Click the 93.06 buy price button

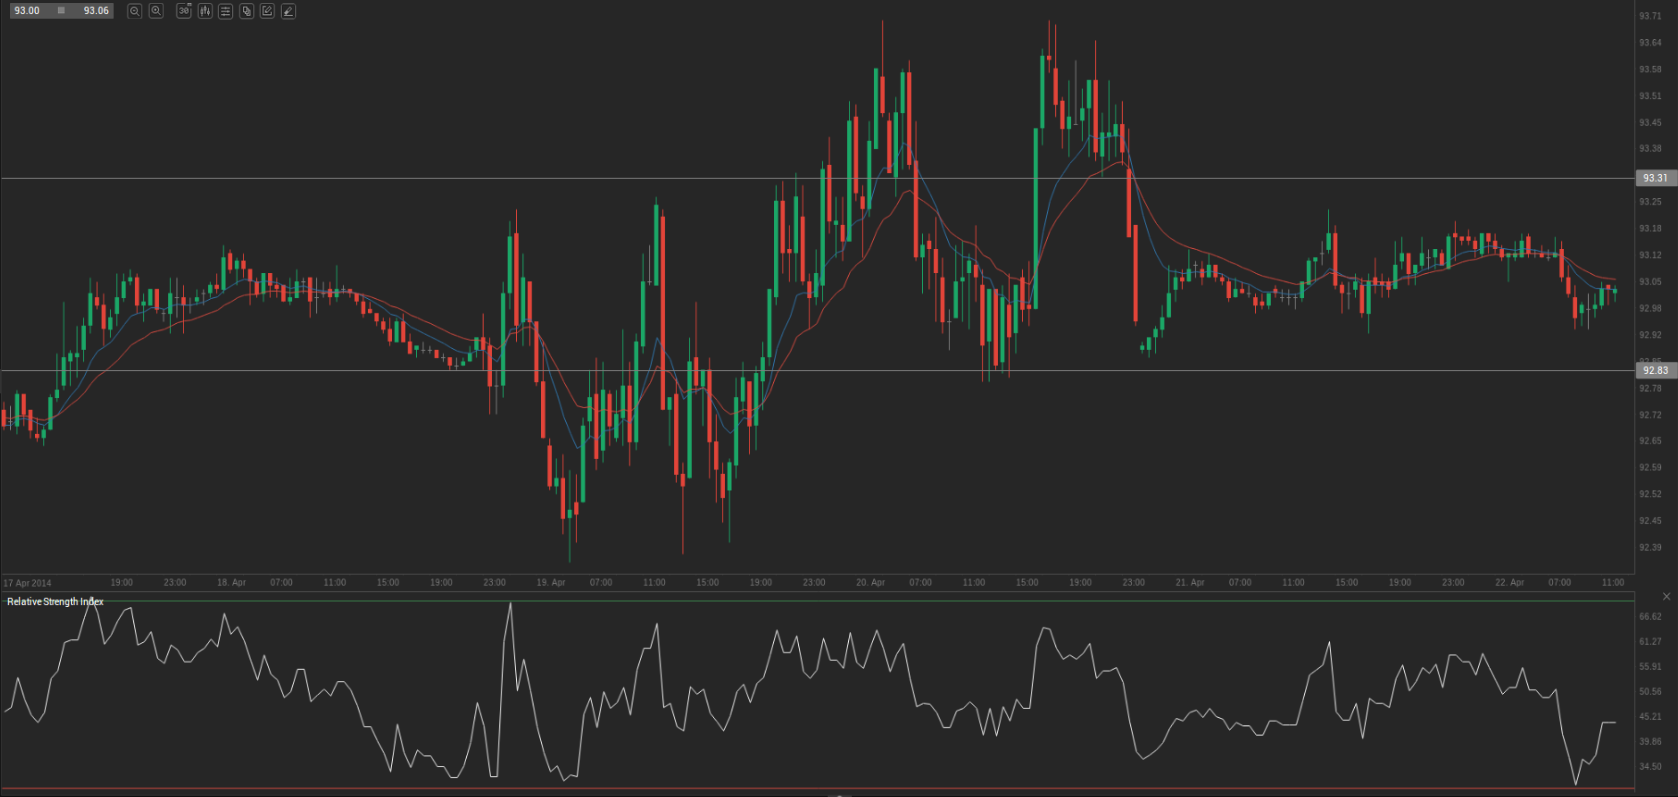pyautogui.click(x=96, y=11)
